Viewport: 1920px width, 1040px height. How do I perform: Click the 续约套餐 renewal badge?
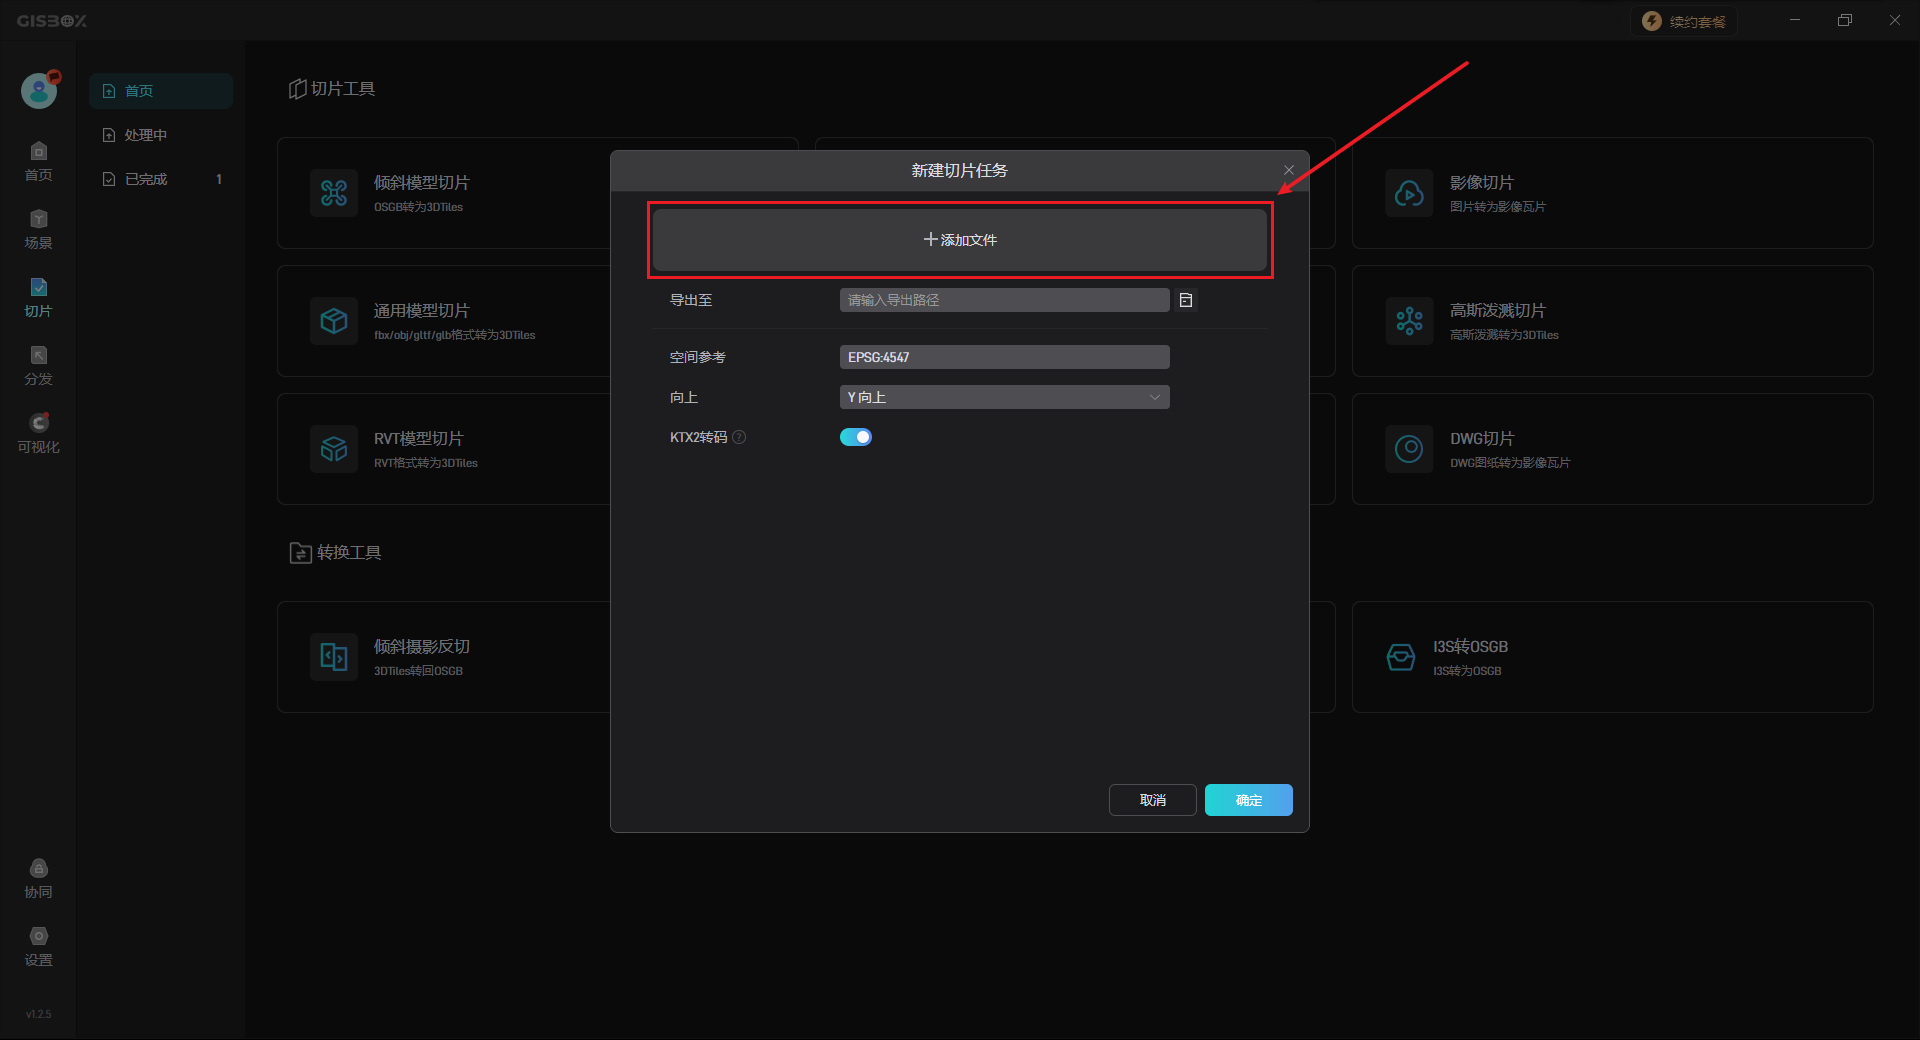point(1684,21)
